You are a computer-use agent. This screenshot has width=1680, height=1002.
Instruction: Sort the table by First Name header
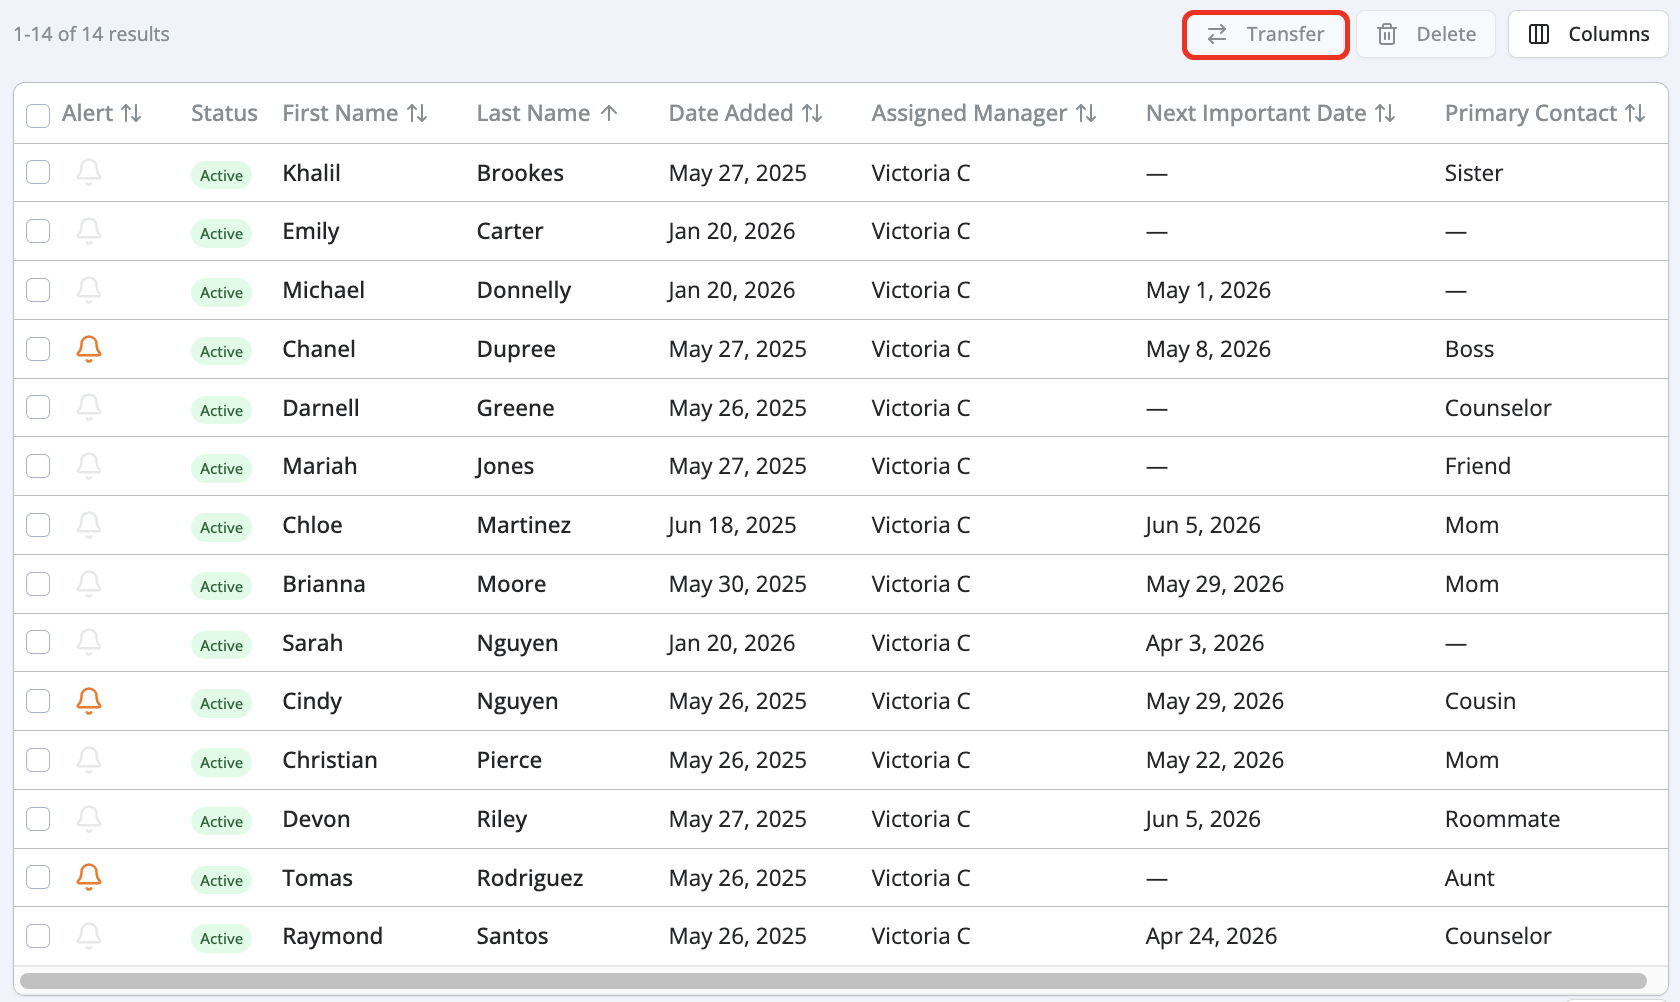417,114
